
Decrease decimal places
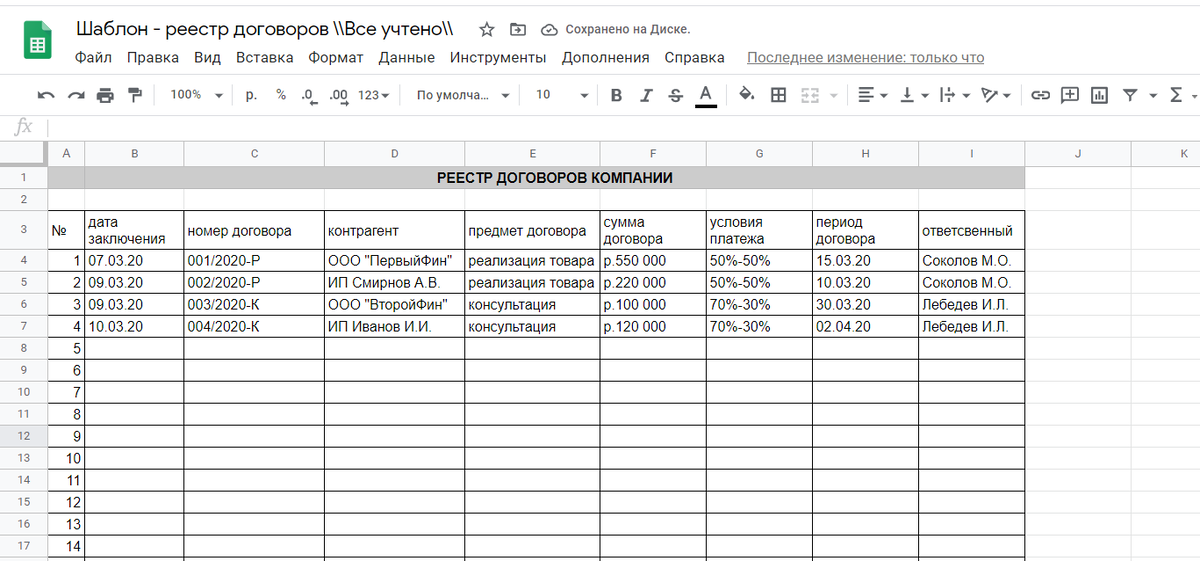point(309,95)
